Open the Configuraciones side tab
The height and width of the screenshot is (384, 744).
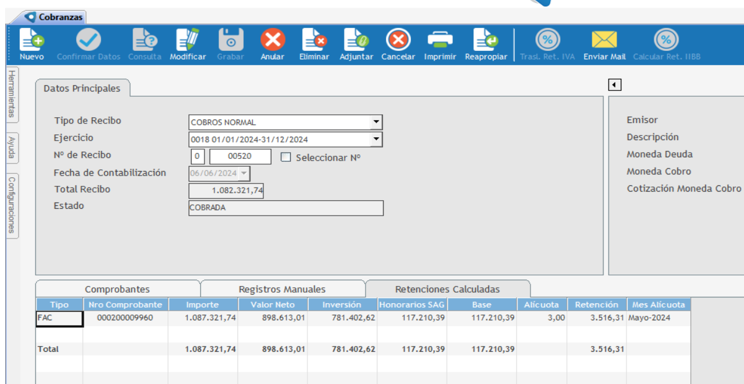pyautogui.click(x=12, y=206)
